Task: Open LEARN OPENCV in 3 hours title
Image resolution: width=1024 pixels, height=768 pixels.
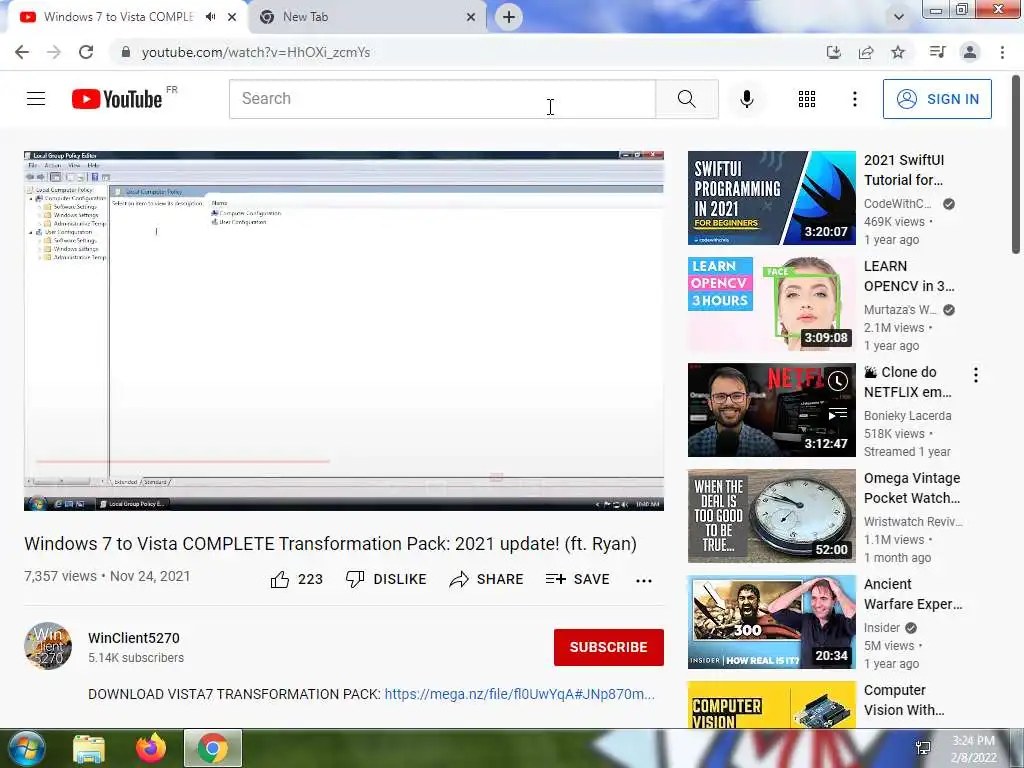Action: click(x=908, y=276)
